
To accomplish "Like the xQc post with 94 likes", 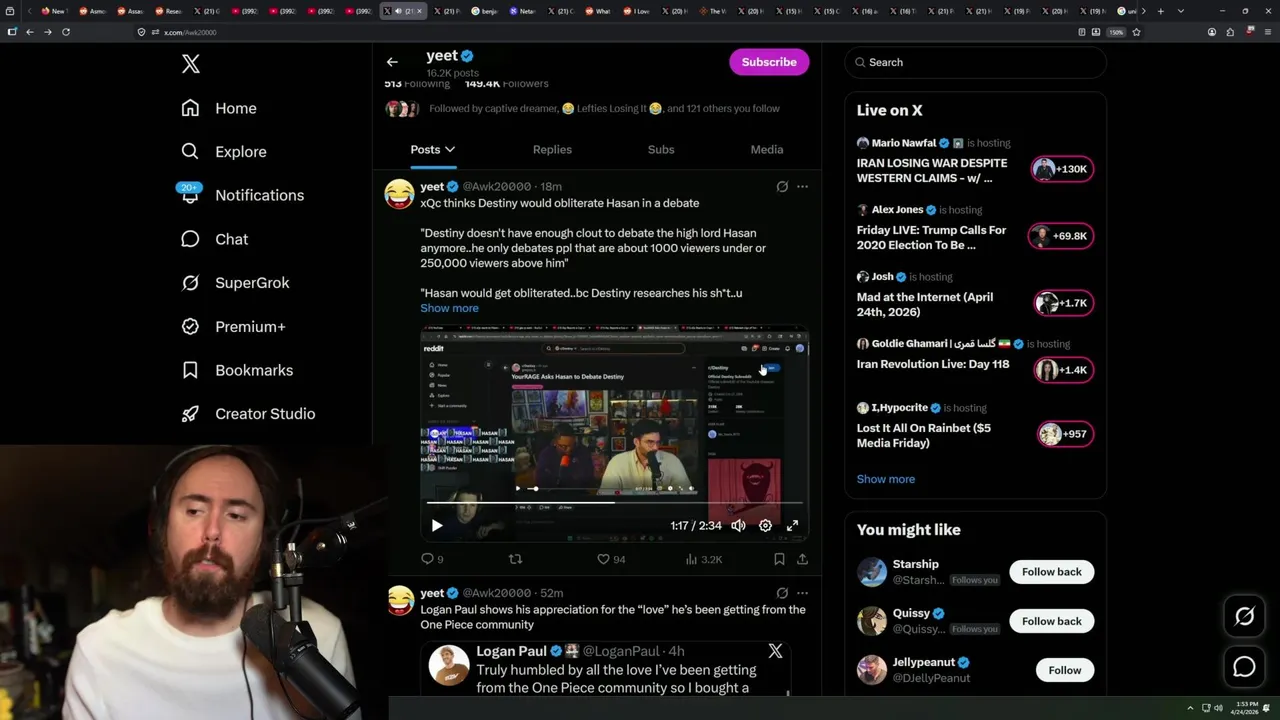I will [x=611, y=559].
